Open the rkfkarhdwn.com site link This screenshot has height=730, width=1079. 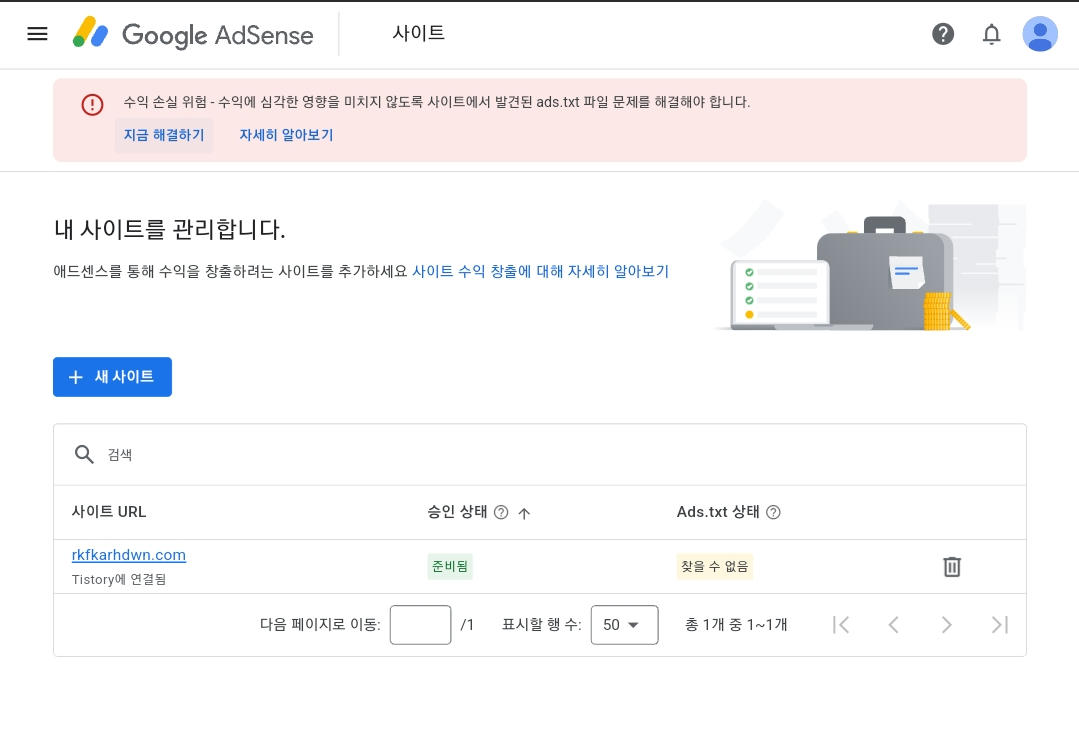click(x=128, y=555)
